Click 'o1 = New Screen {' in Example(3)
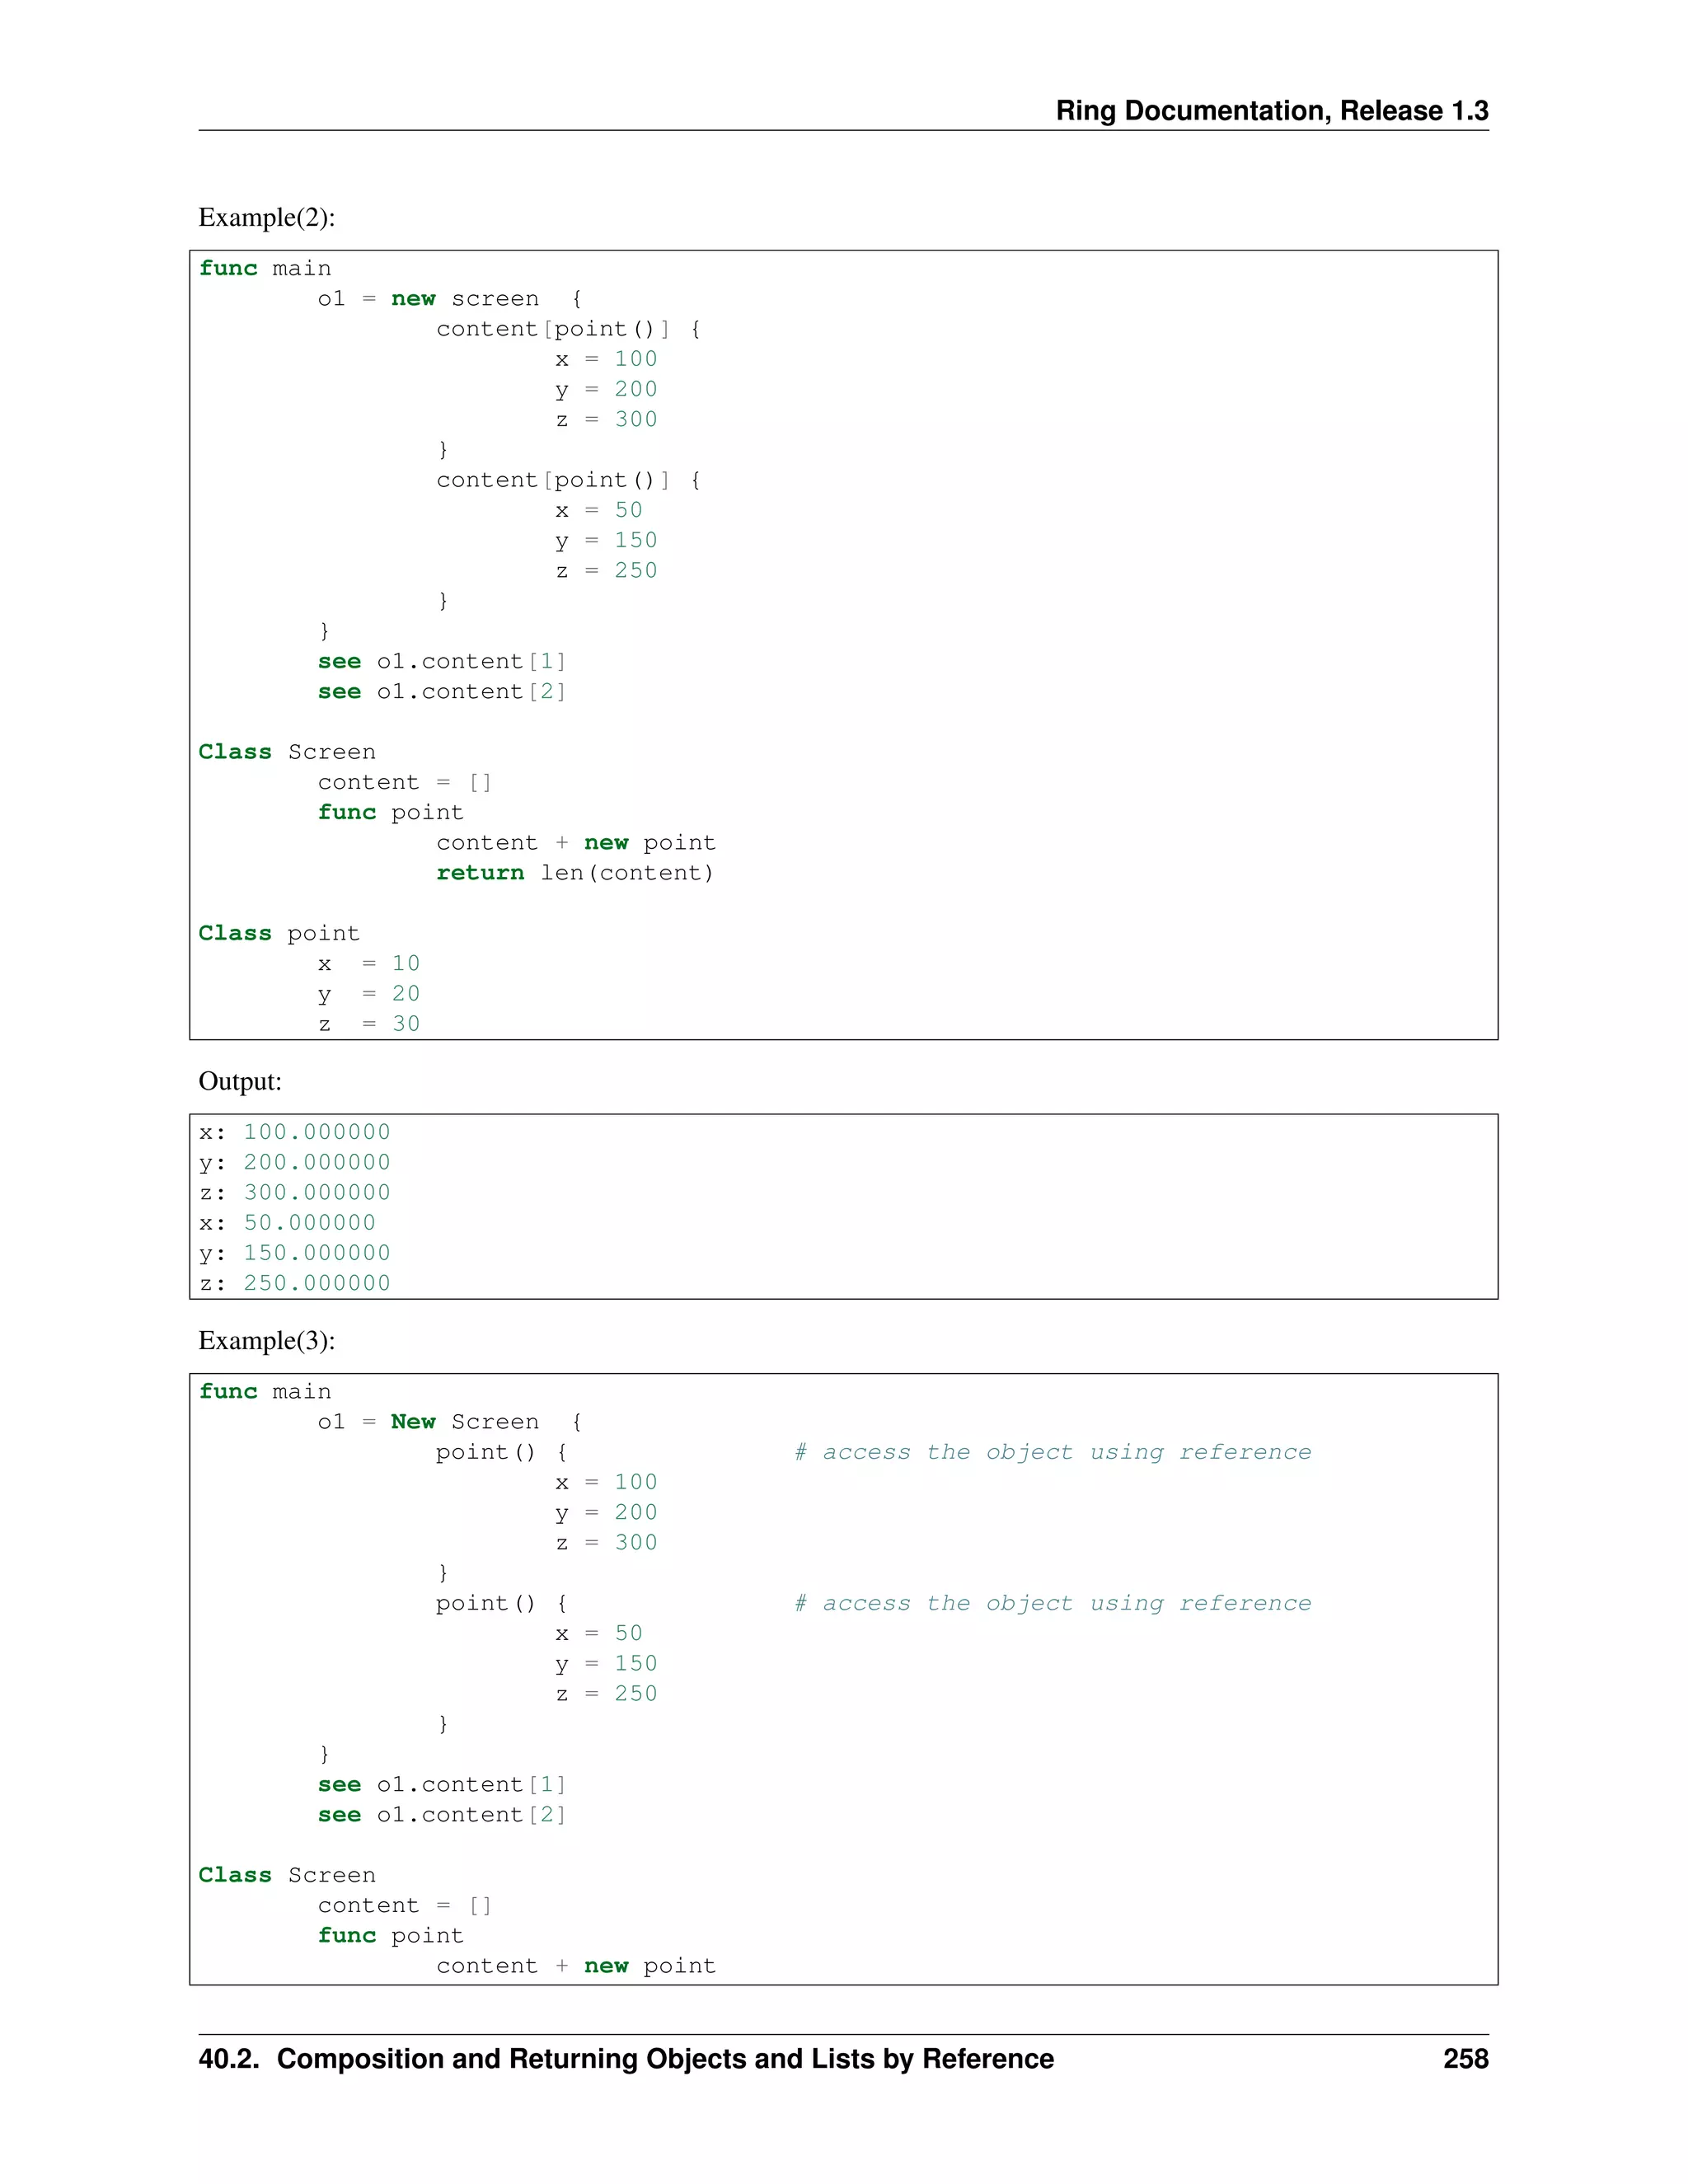This screenshot has width=1688, height=2184. [450, 1422]
